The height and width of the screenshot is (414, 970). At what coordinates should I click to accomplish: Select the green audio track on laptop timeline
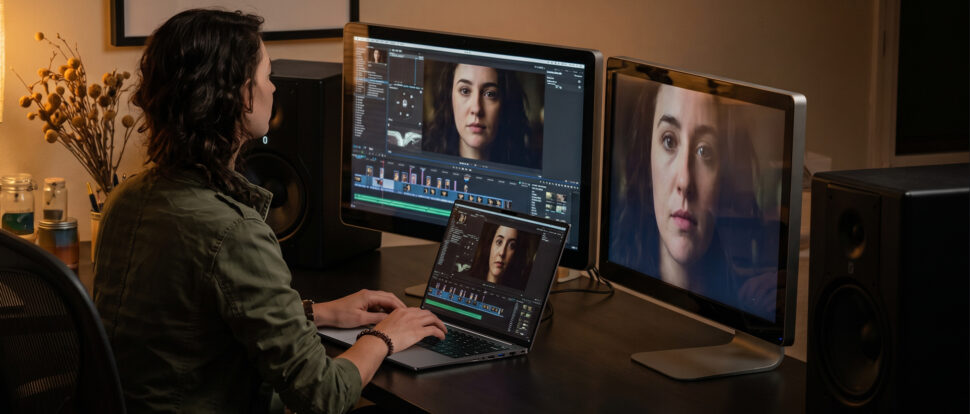[x=453, y=309]
